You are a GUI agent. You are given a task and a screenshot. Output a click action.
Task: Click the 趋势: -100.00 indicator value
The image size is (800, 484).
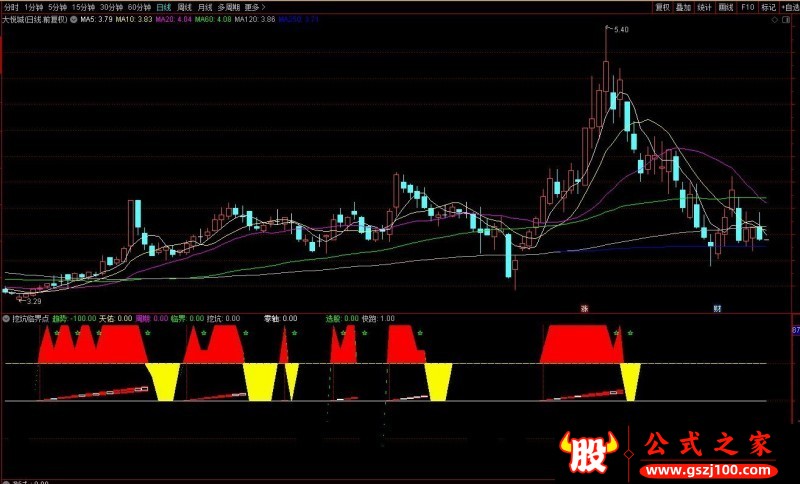(74, 319)
